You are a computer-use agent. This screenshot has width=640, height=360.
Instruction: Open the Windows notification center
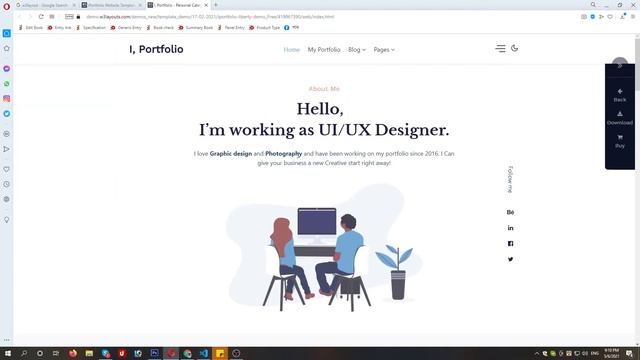point(629,353)
